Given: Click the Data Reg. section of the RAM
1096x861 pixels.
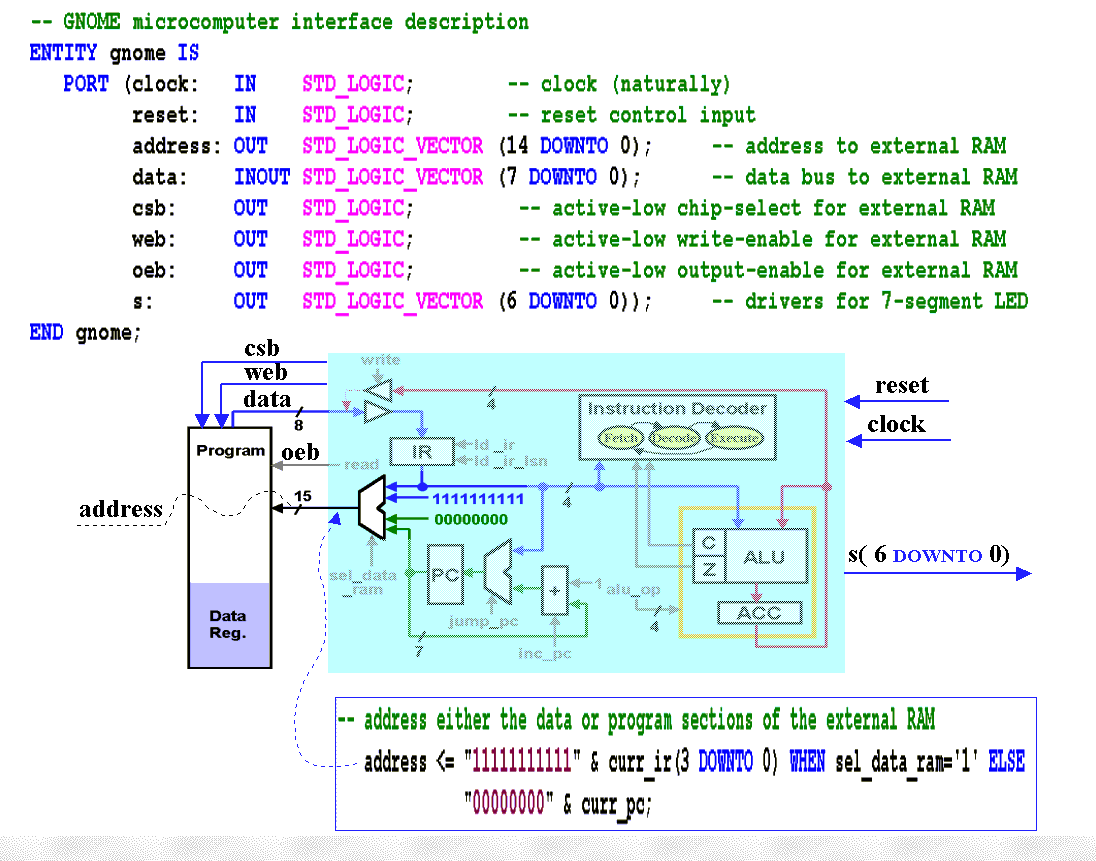Looking at the screenshot, I should point(229,624).
